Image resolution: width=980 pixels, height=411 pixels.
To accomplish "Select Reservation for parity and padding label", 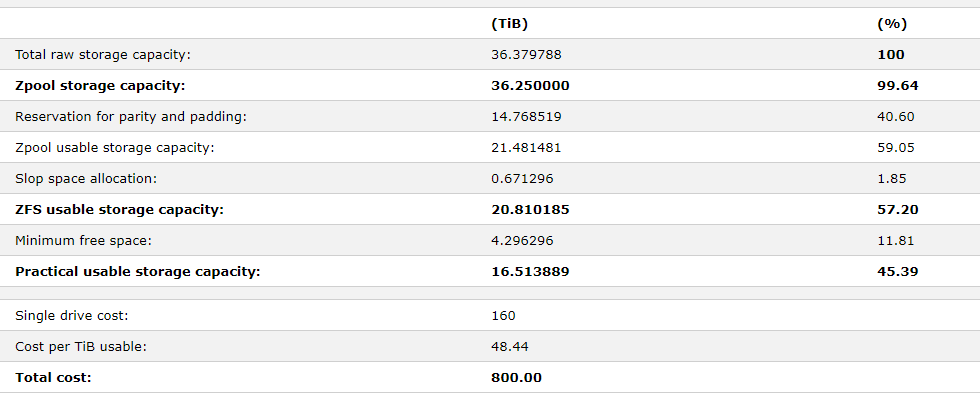I will (131, 117).
